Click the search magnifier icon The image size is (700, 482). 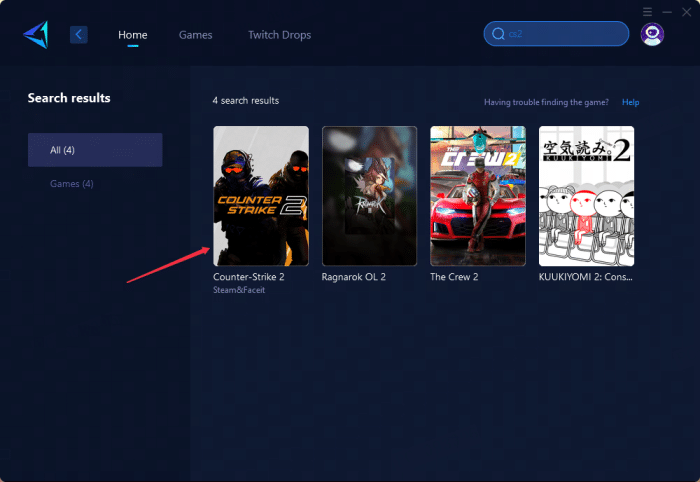point(498,34)
